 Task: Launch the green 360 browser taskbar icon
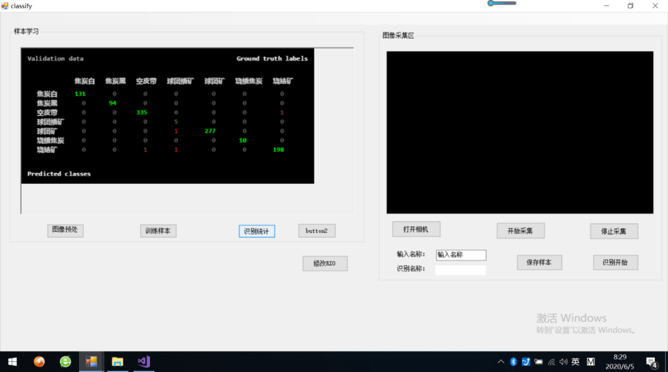tap(65, 362)
